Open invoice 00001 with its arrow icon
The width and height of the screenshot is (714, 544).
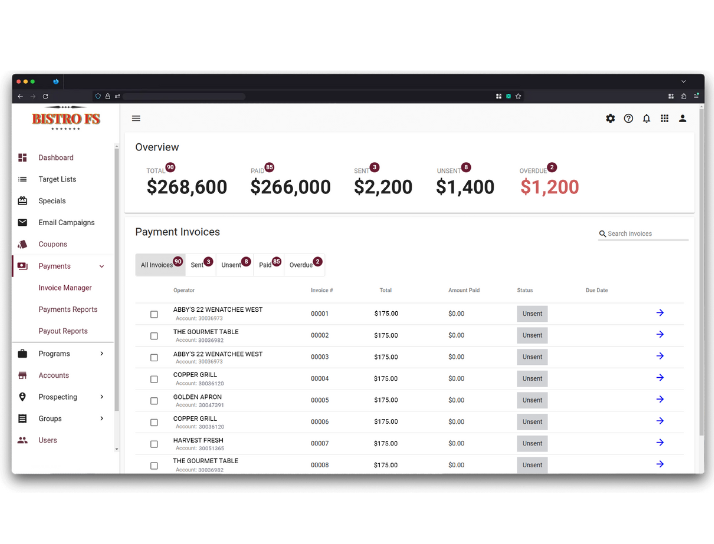660,313
